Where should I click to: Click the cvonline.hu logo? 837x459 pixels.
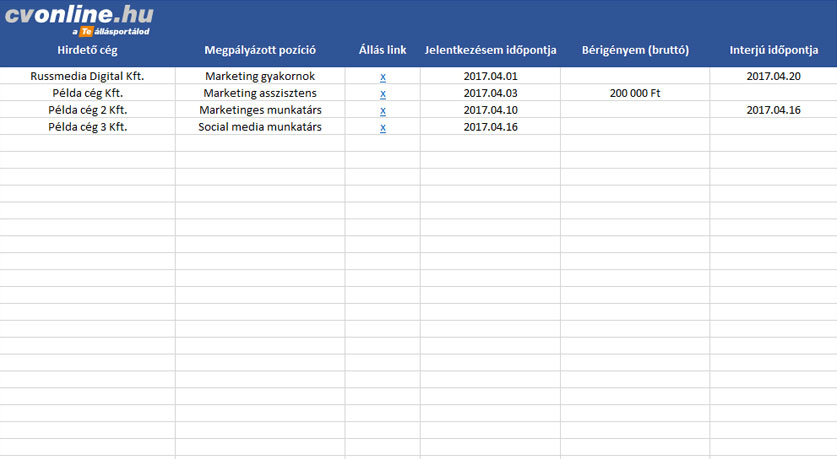click(x=80, y=18)
